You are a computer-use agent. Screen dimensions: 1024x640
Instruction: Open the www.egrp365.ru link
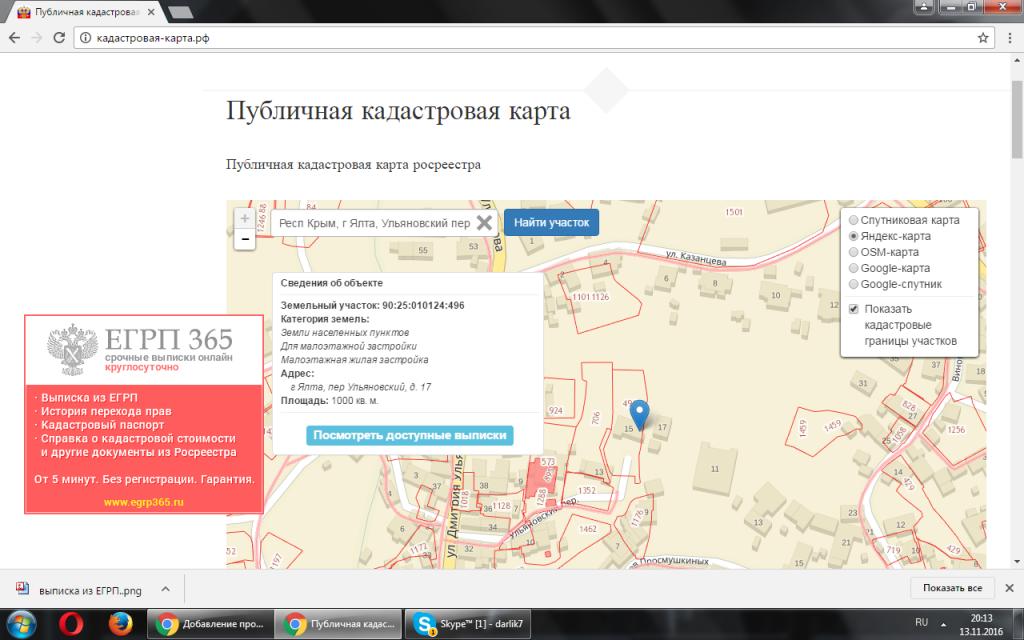[144, 502]
